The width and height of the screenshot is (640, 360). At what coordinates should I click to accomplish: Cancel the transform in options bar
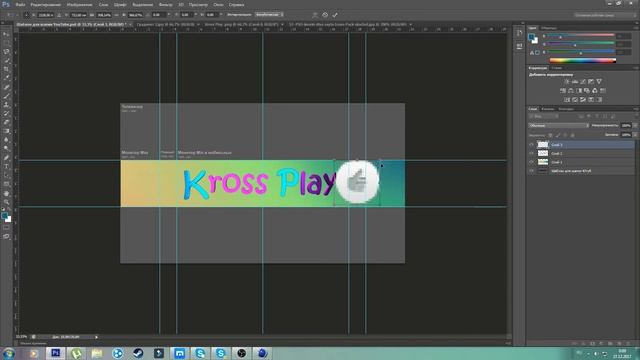pyautogui.click(x=325, y=15)
